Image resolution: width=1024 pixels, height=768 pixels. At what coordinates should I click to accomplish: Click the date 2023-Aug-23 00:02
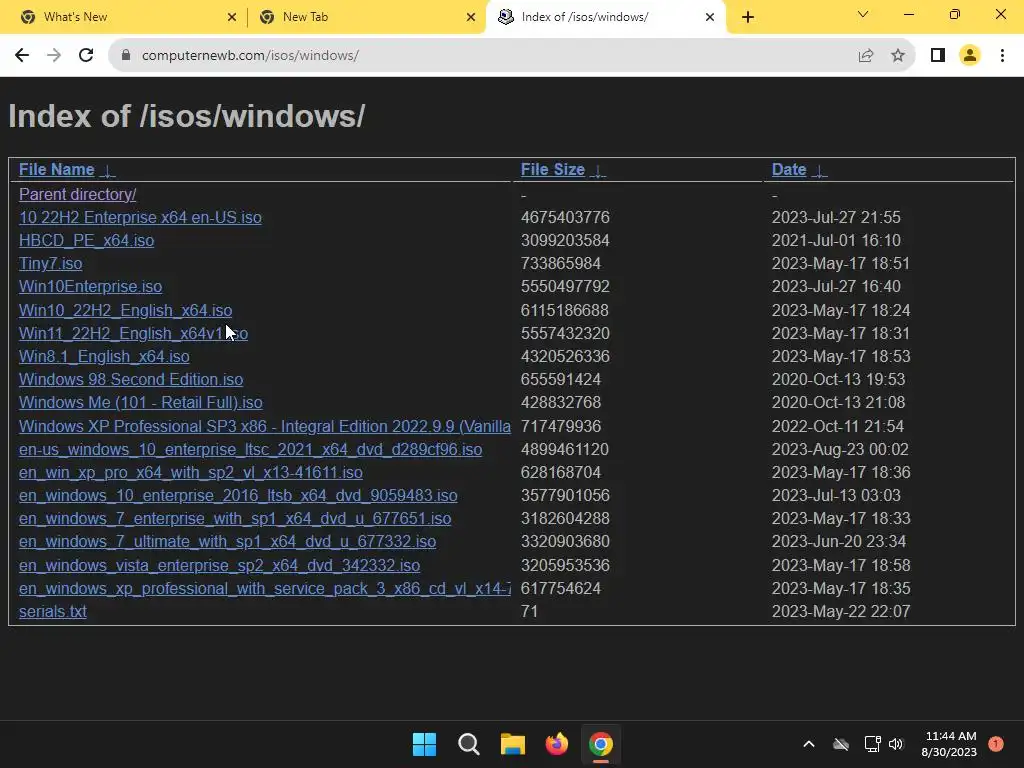click(x=840, y=449)
